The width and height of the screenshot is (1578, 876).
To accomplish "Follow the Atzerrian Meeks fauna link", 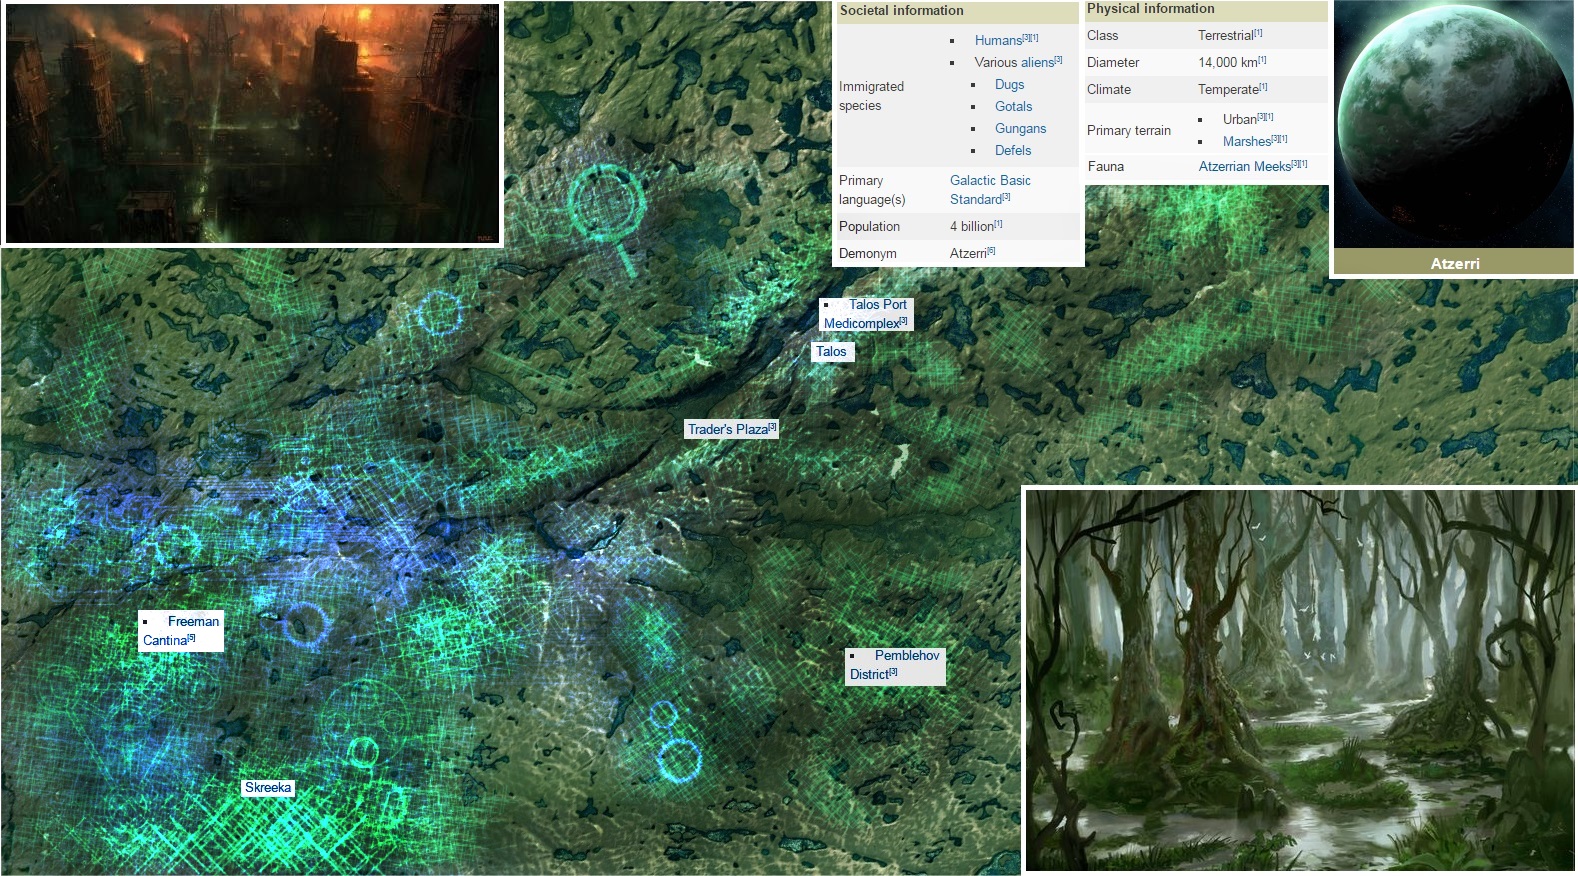I will pyautogui.click(x=1244, y=167).
